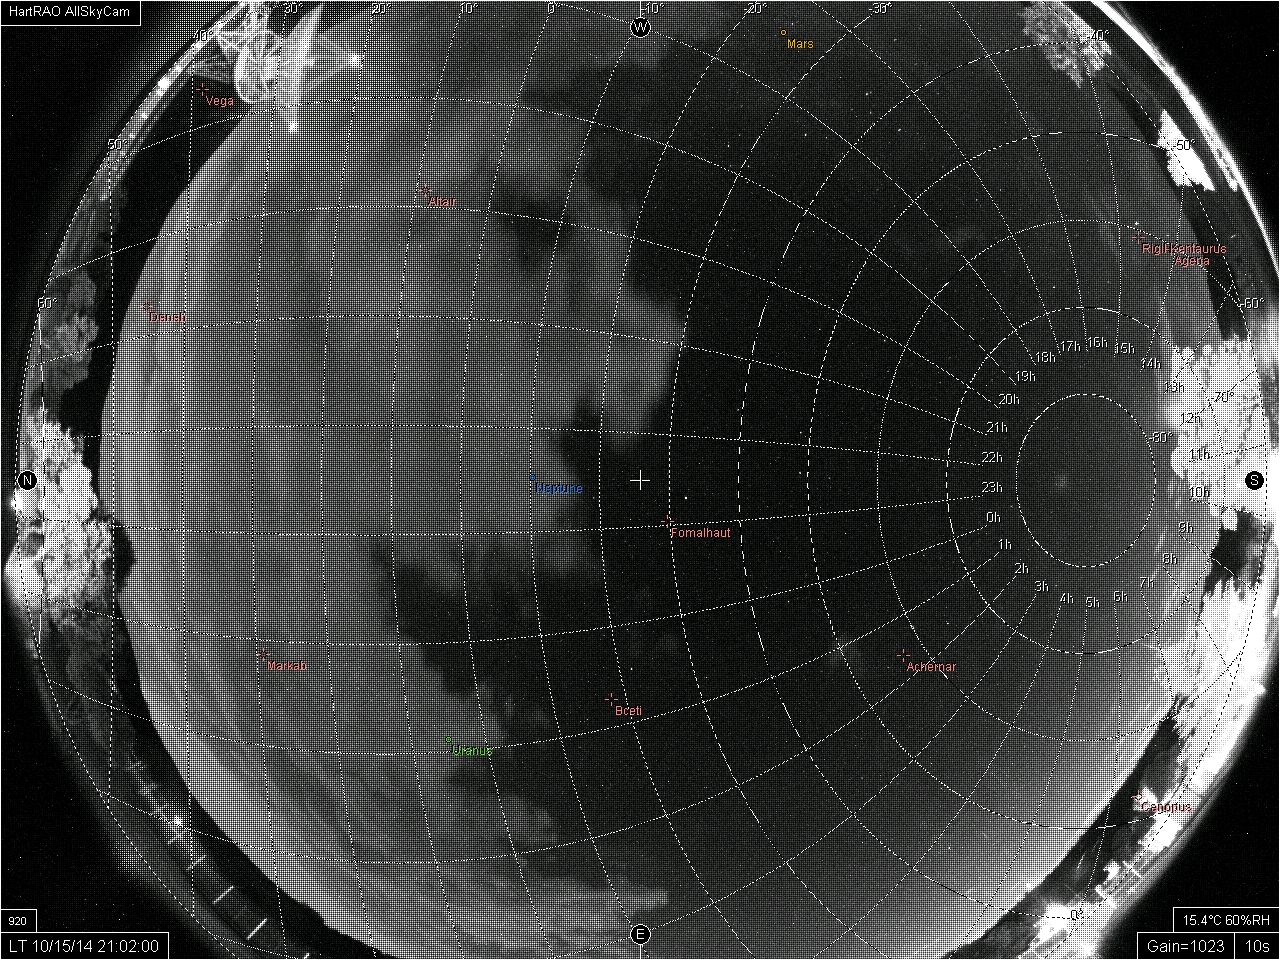
Task: Click the '18h' right ascension label
Action: pos(1045,358)
